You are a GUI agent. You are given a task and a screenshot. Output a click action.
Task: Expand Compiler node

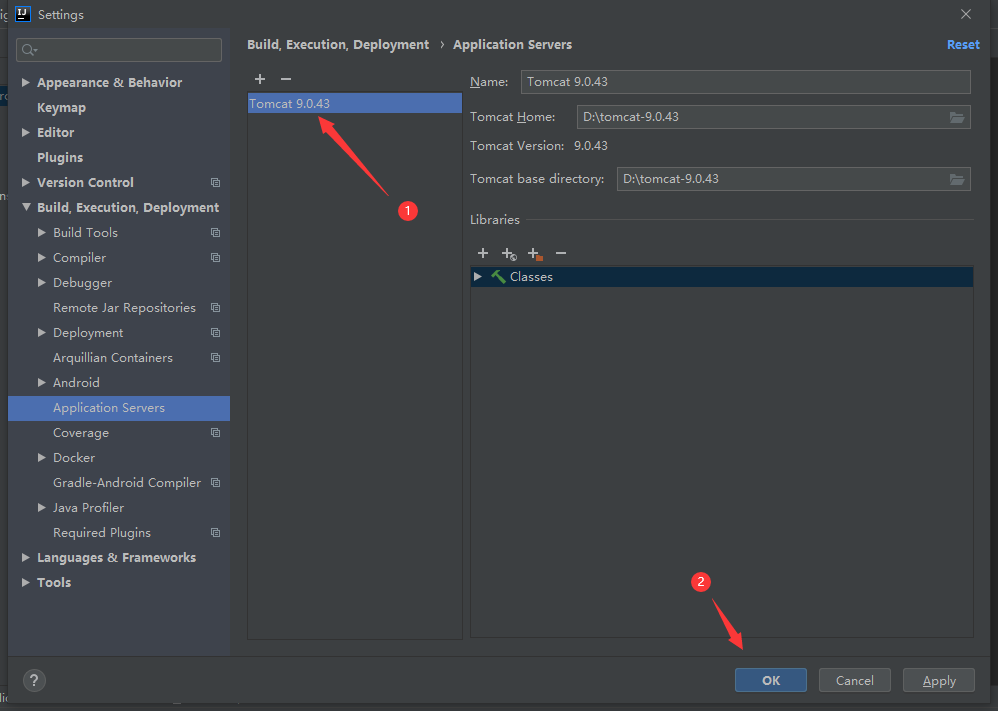pos(41,257)
